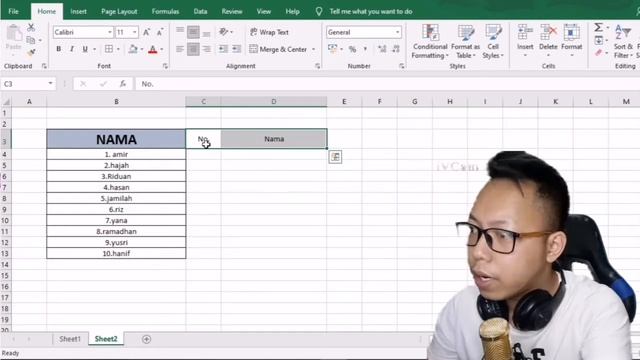Switch to the Formulas tab
The image size is (640, 360).
pyautogui.click(x=165, y=11)
